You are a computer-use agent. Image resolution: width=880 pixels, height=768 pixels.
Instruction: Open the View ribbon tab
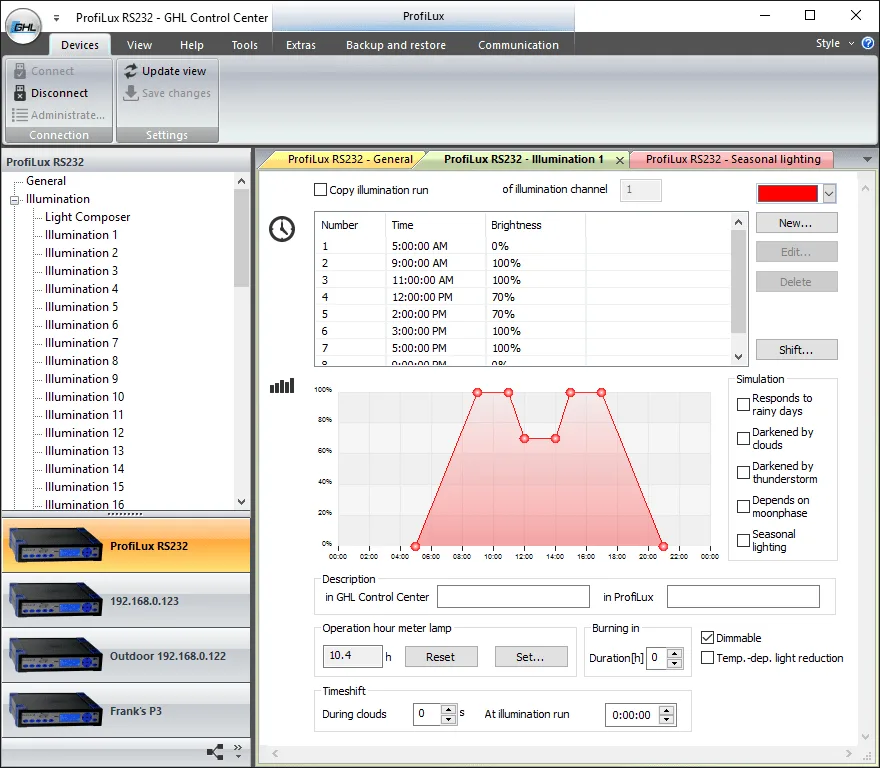click(139, 45)
